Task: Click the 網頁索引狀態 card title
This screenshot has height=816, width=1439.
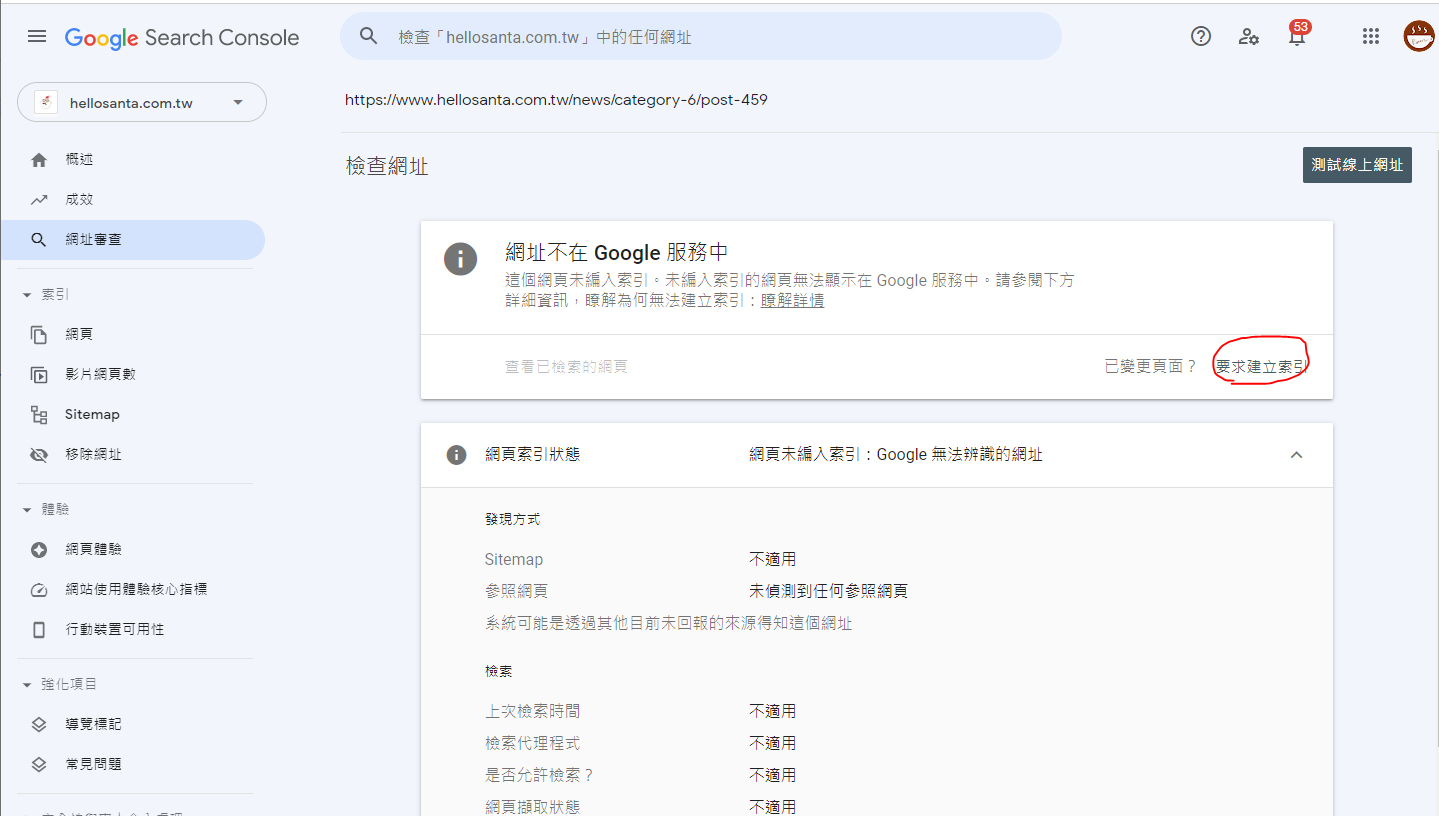Action: [x=532, y=455]
